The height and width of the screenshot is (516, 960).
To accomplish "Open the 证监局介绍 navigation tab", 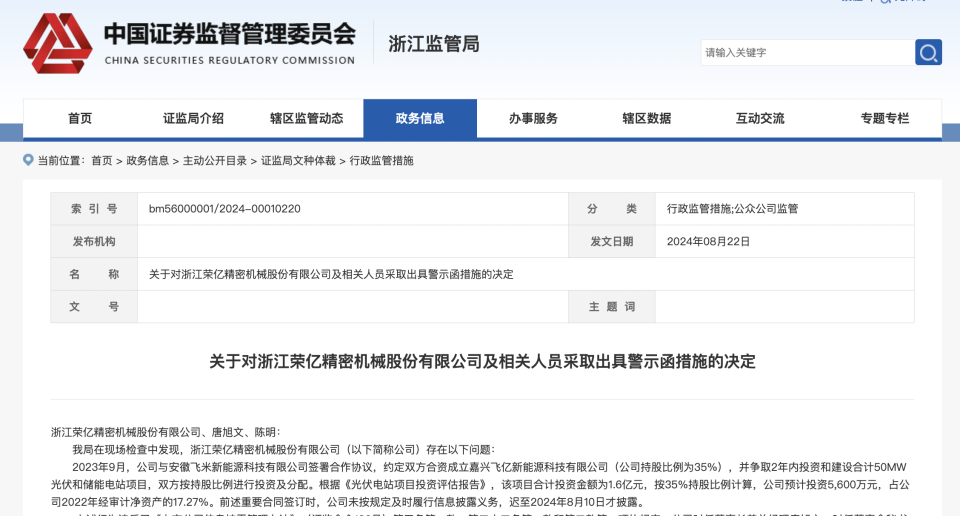I will tap(193, 118).
